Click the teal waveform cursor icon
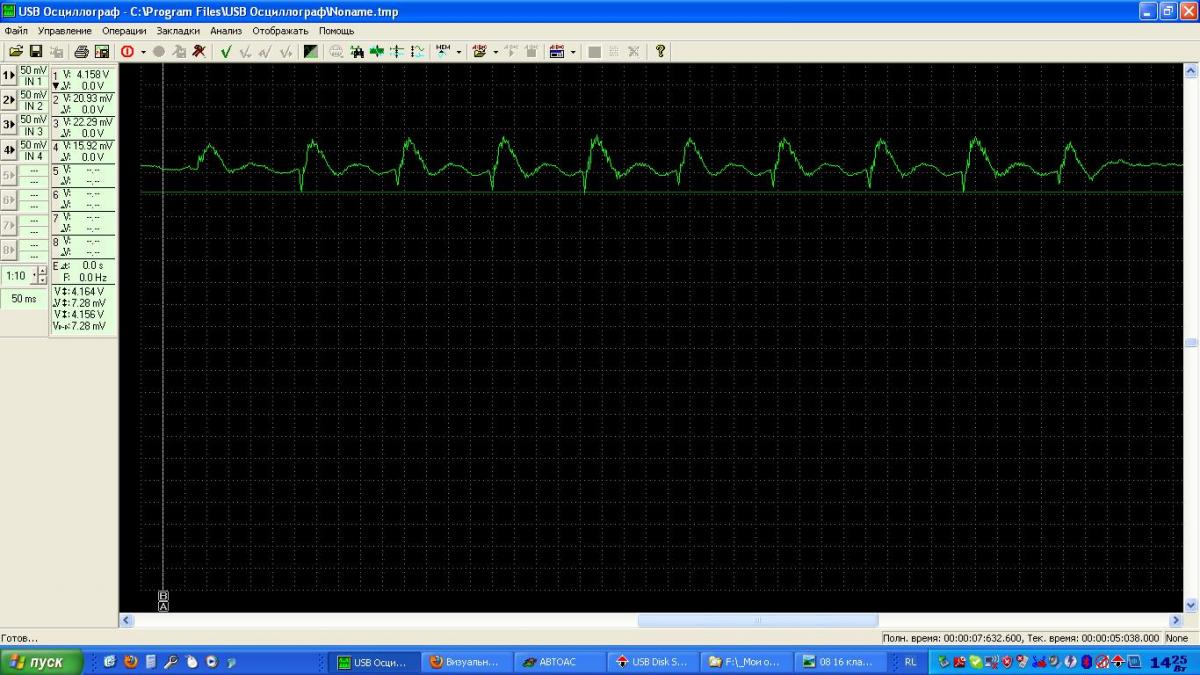The height and width of the screenshot is (675, 1200). [x=418, y=51]
